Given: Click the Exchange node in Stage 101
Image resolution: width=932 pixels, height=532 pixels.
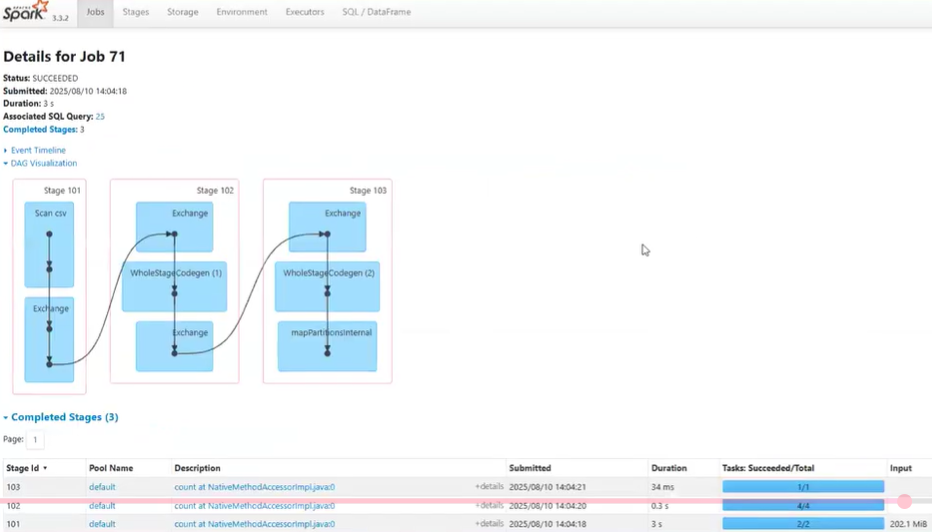Looking at the screenshot, I should [x=49, y=339].
